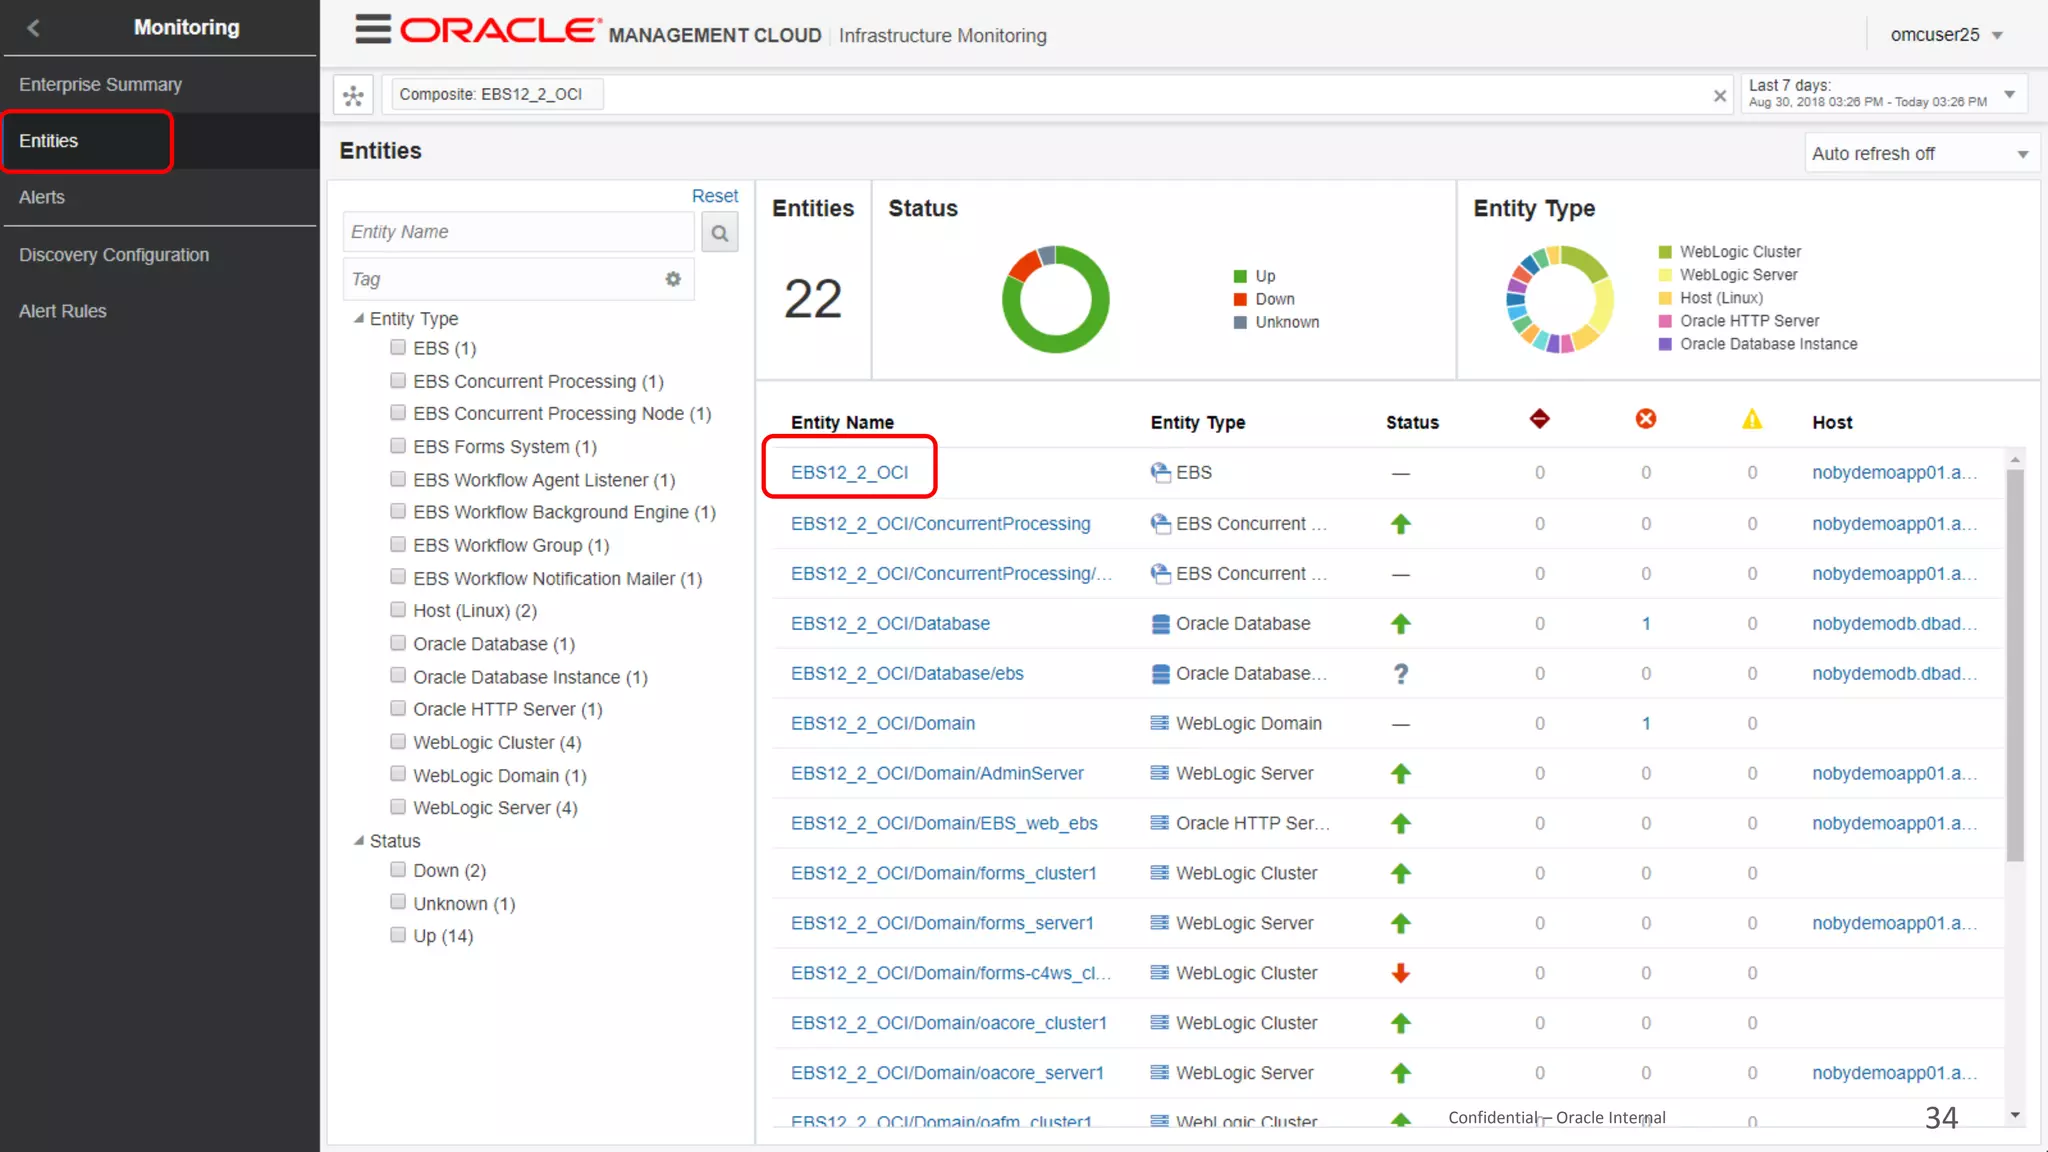The height and width of the screenshot is (1152, 2048).
Task: Click red down arrow for forms-c4ws cluster
Action: coord(1401,973)
